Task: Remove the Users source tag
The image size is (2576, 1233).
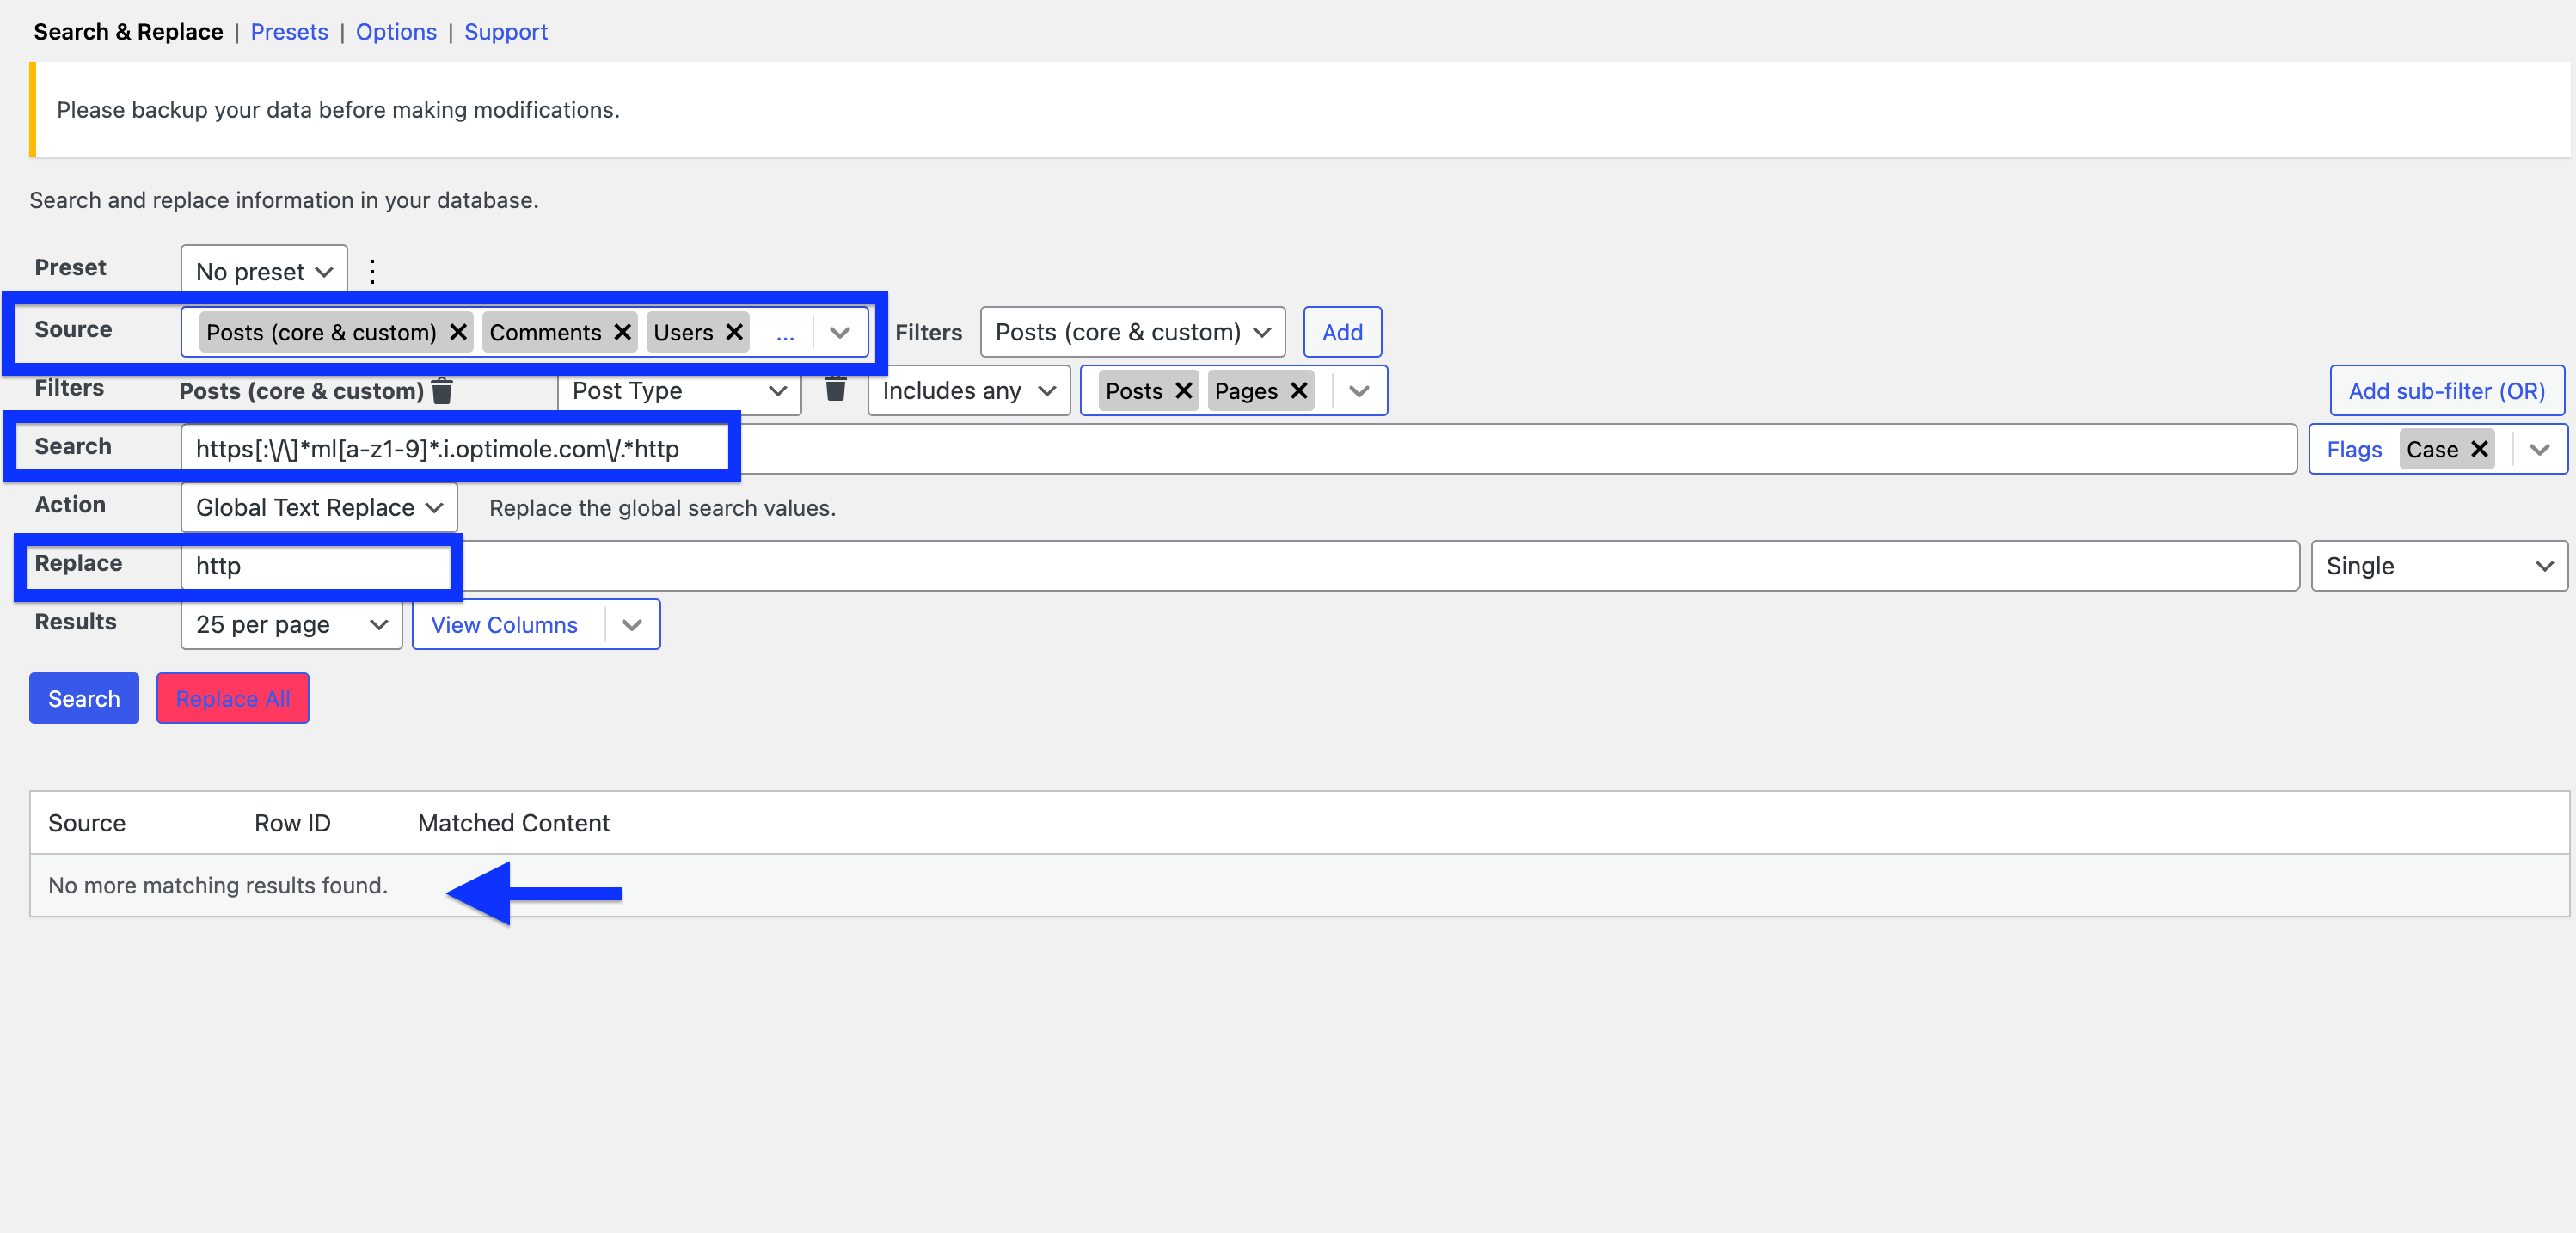Action: (x=734, y=332)
